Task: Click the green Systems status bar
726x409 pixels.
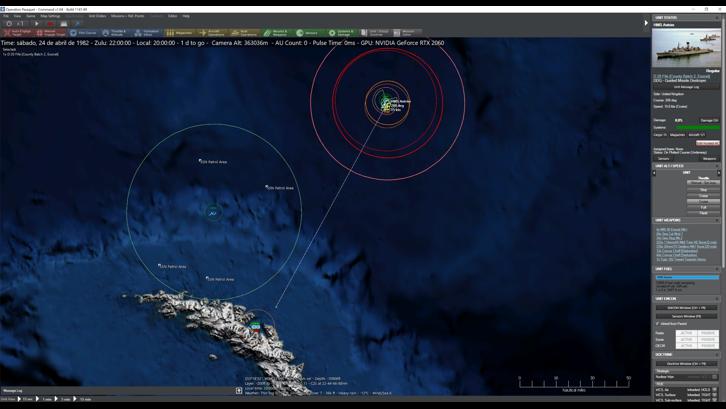Action: click(697, 127)
